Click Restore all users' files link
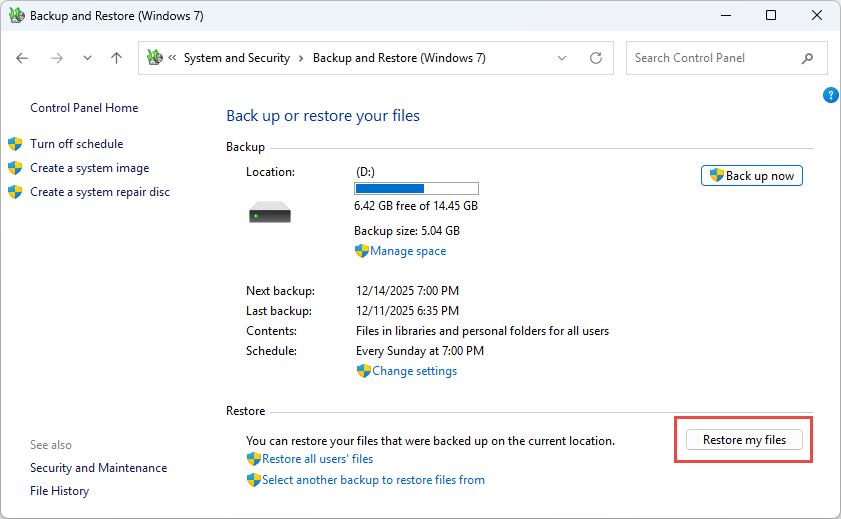Image resolution: width=841 pixels, height=519 pixels. coord(318,459)
